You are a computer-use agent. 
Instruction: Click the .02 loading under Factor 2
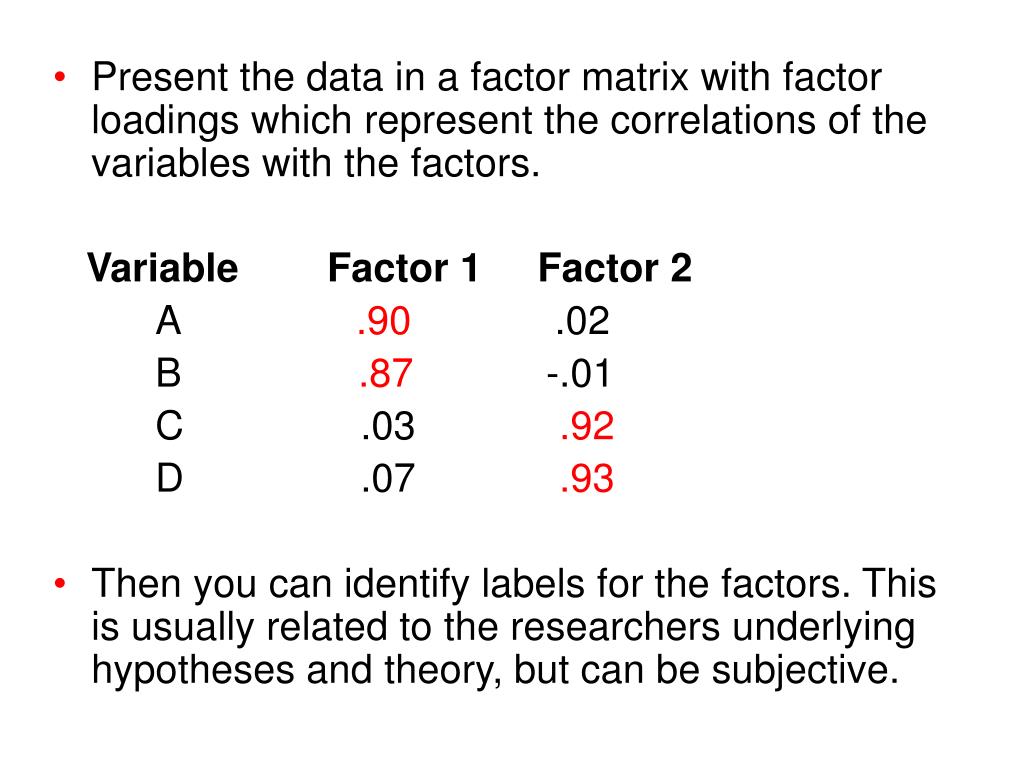tap(583, 321)
